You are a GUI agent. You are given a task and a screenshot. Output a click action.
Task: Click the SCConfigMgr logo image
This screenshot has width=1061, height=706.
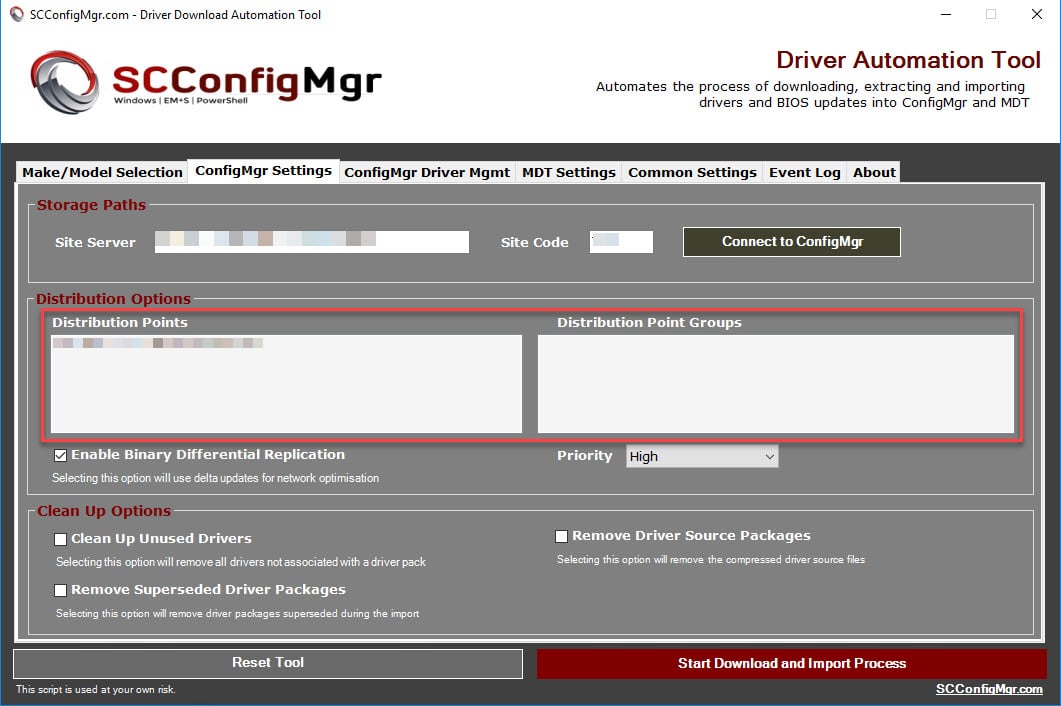coord(206,82)
